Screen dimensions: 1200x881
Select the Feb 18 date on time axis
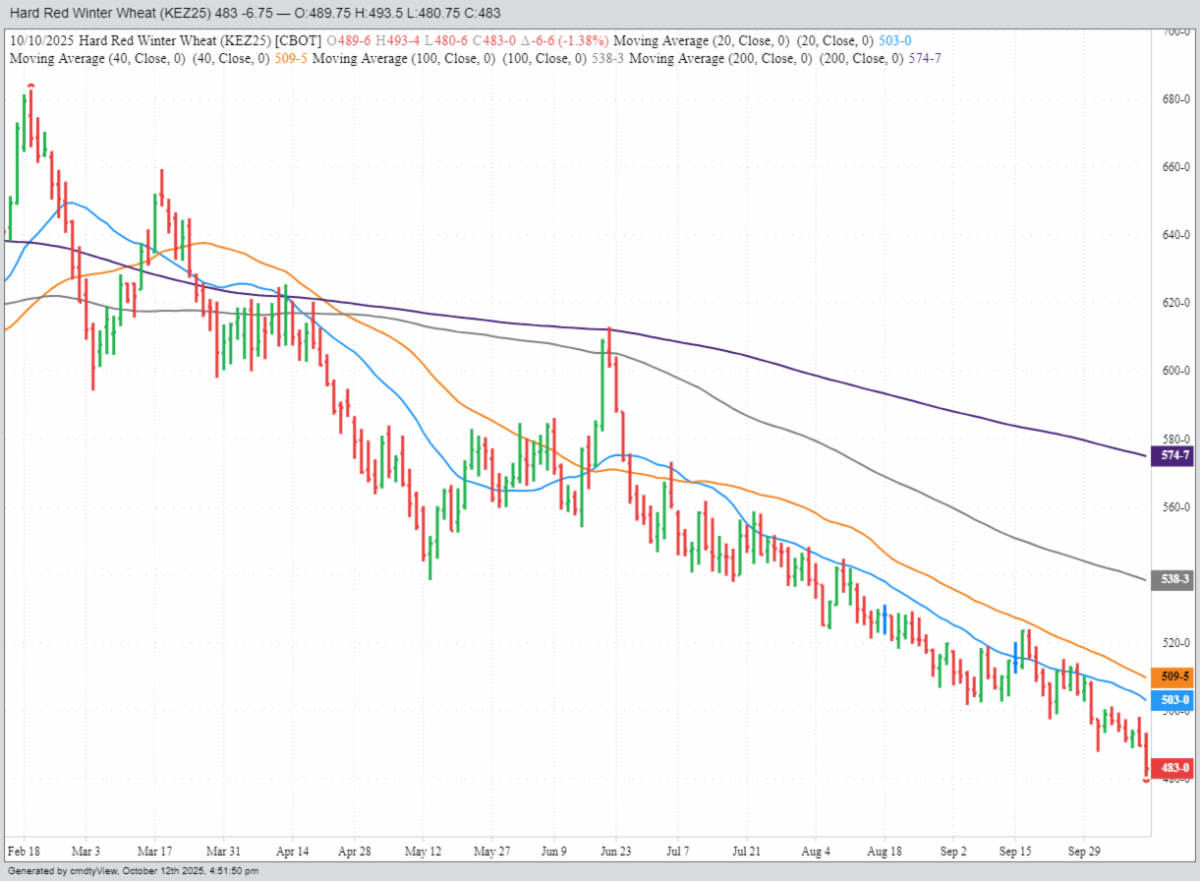[x=22, y=852]
